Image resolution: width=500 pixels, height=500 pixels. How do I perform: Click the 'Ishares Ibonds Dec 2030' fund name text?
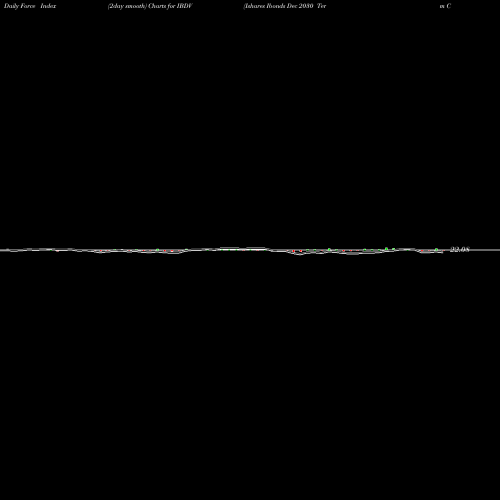(x=279, y=6)
